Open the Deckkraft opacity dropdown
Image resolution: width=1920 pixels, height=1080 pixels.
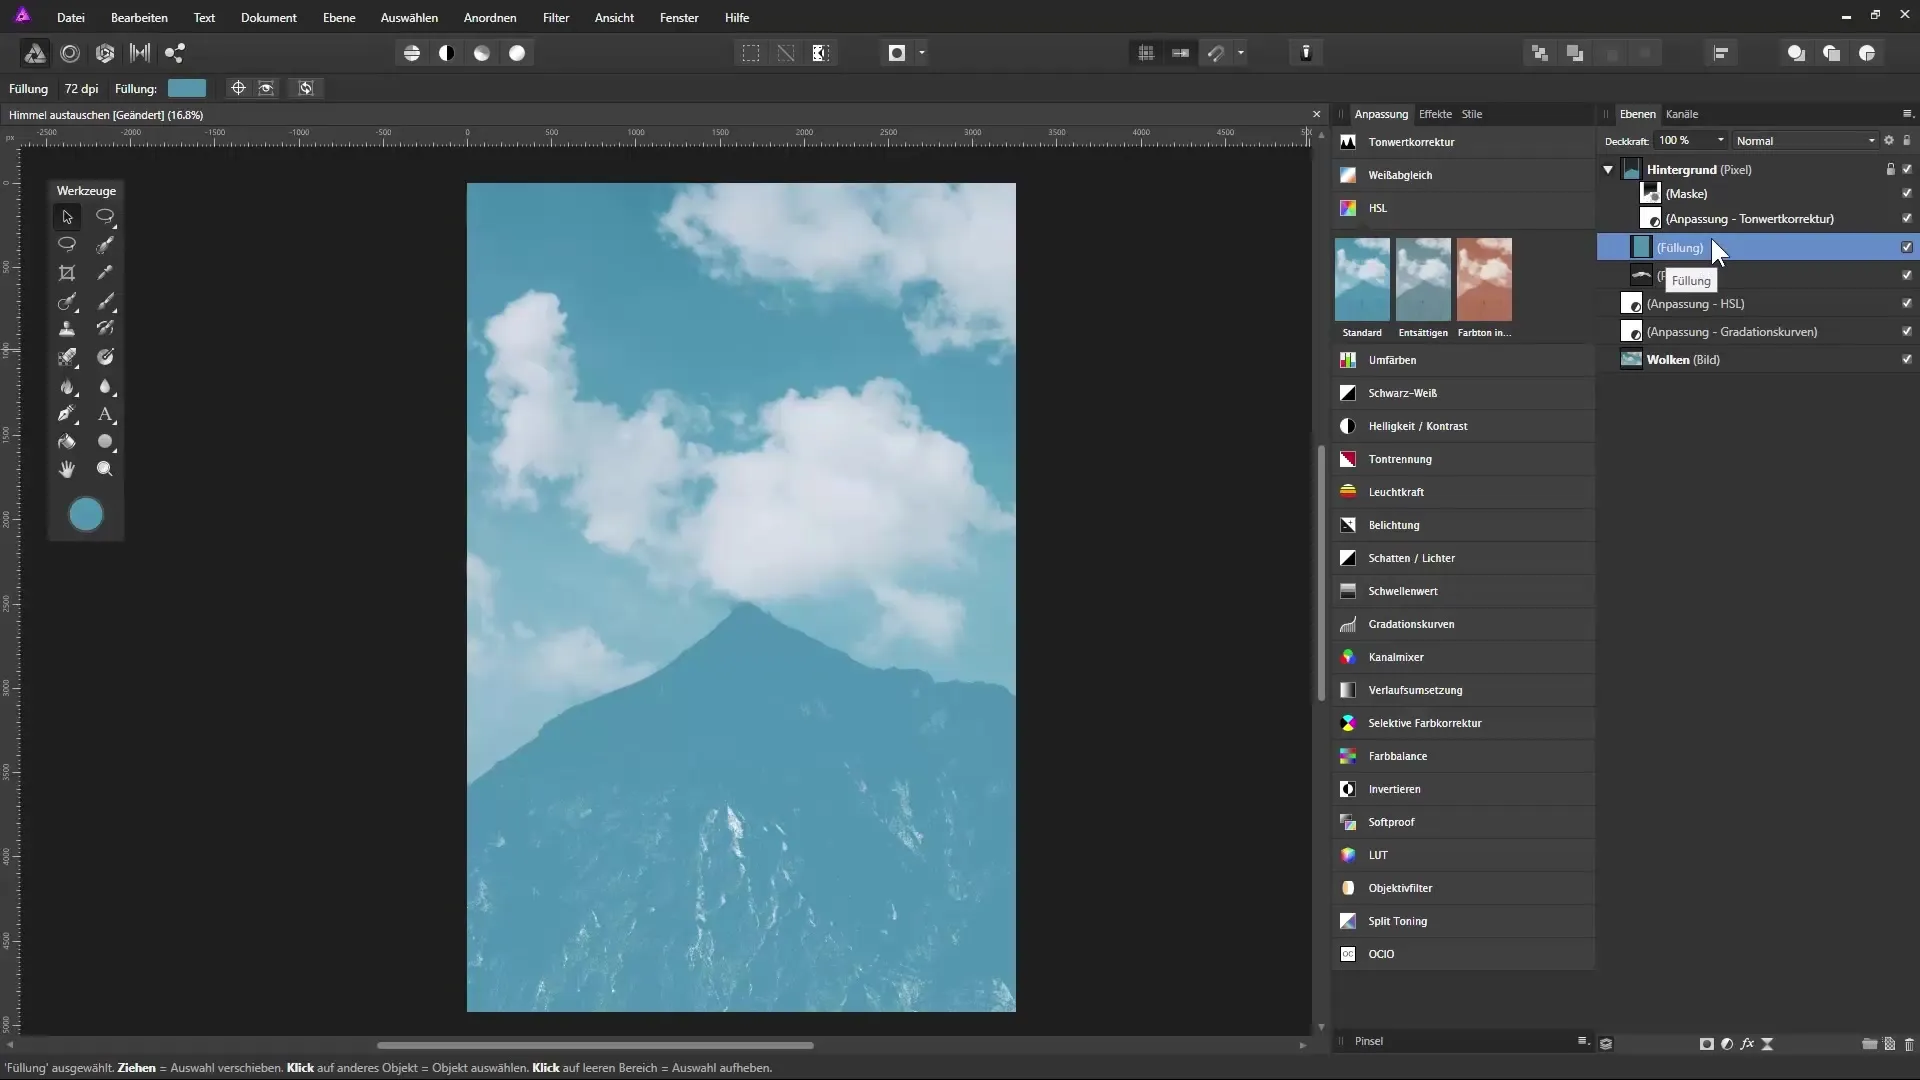pyautogui.click(x=1720, y=141)
